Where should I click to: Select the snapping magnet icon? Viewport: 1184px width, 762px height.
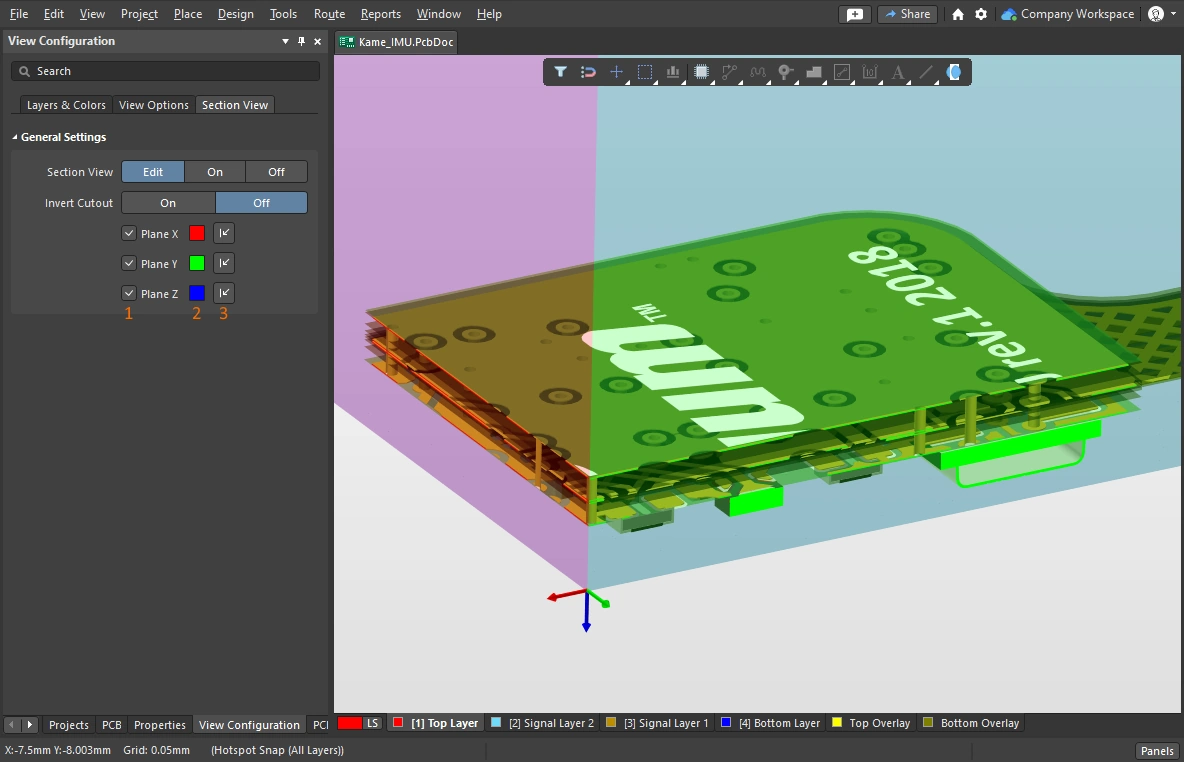[x=589, y=72]
